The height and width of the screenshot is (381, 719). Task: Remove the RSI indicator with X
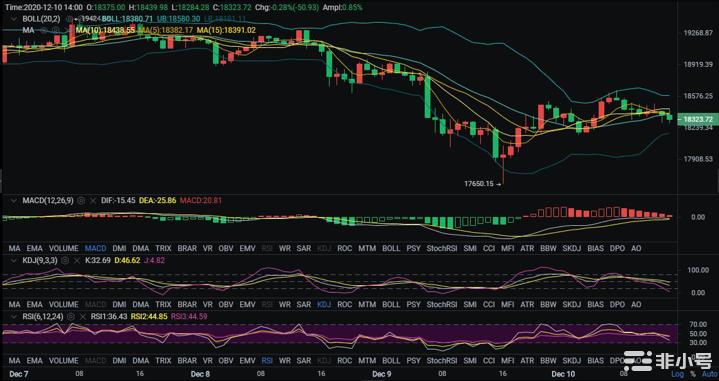click(x=83, y=316)
